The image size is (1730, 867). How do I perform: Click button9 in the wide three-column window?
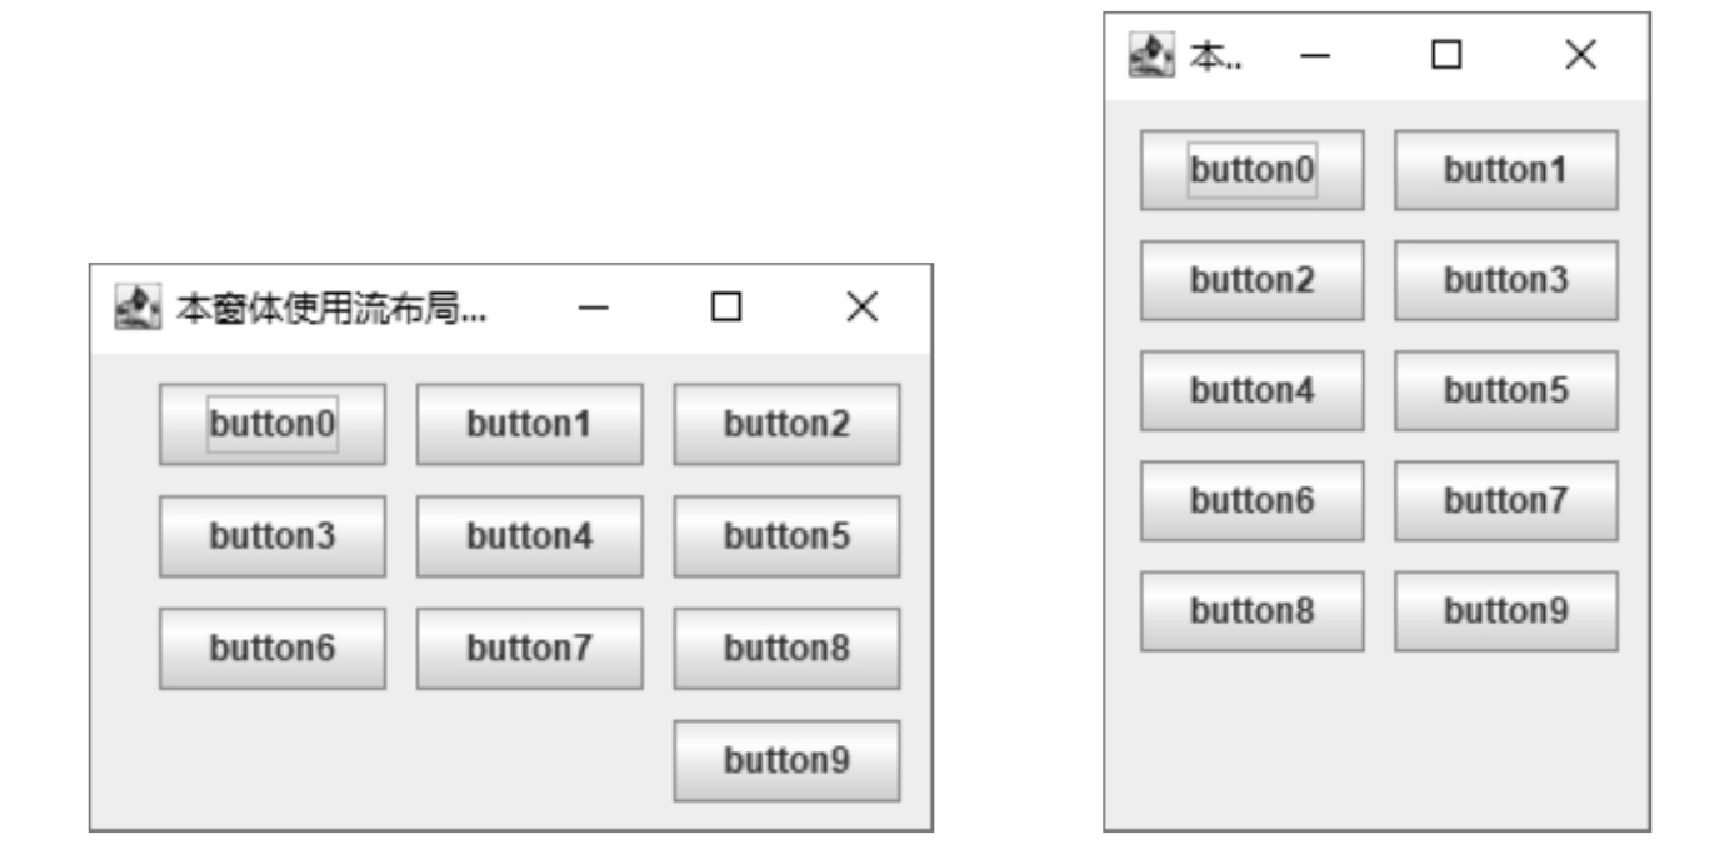pos(787,761)
